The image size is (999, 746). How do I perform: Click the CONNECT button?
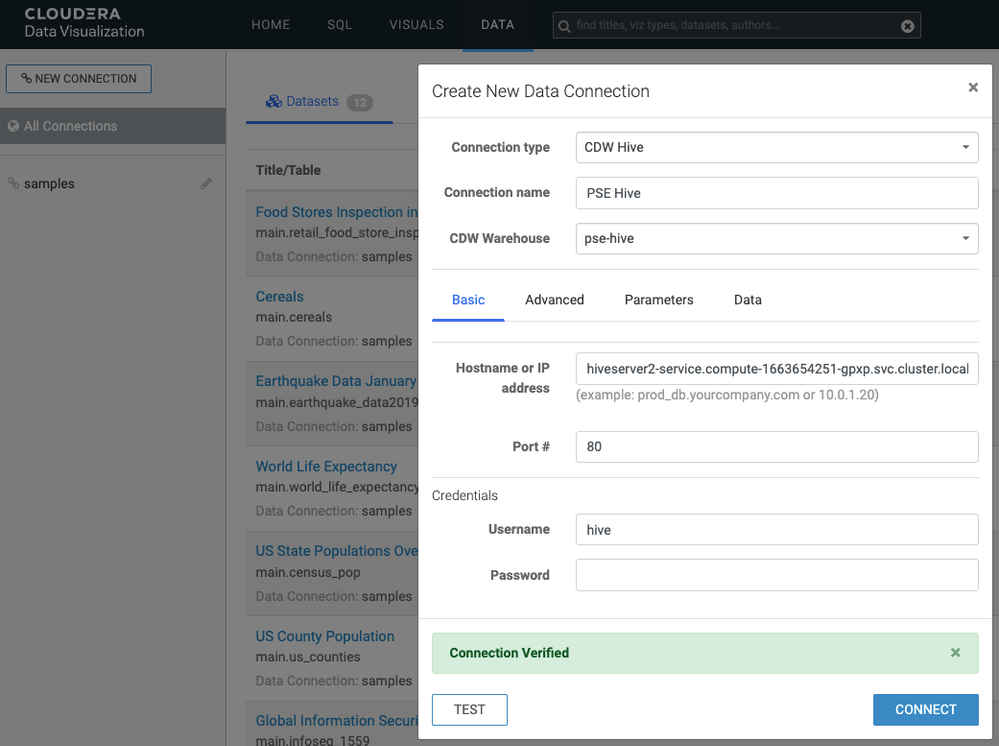pyautogui.click(x=926, y=710)
